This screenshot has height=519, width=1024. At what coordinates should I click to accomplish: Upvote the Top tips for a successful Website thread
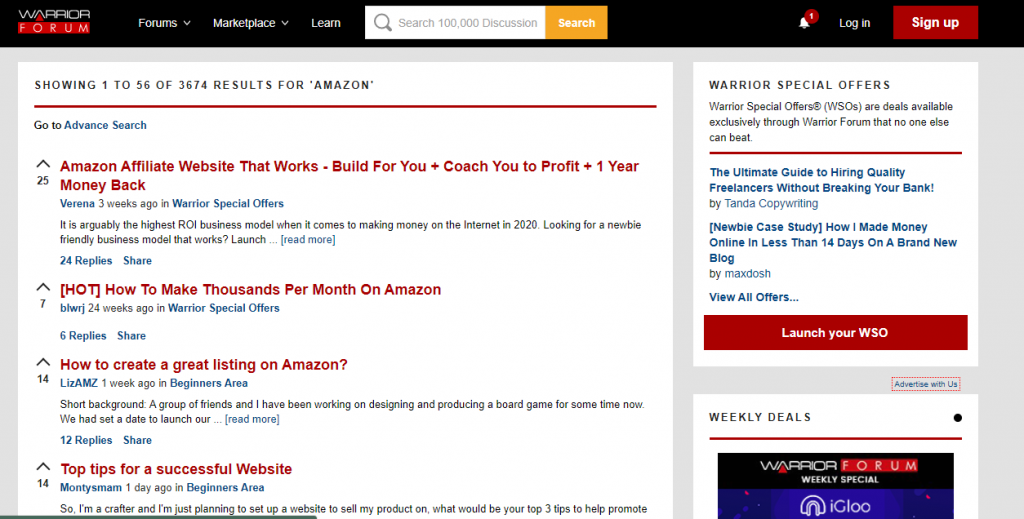[x=43, y=467]
